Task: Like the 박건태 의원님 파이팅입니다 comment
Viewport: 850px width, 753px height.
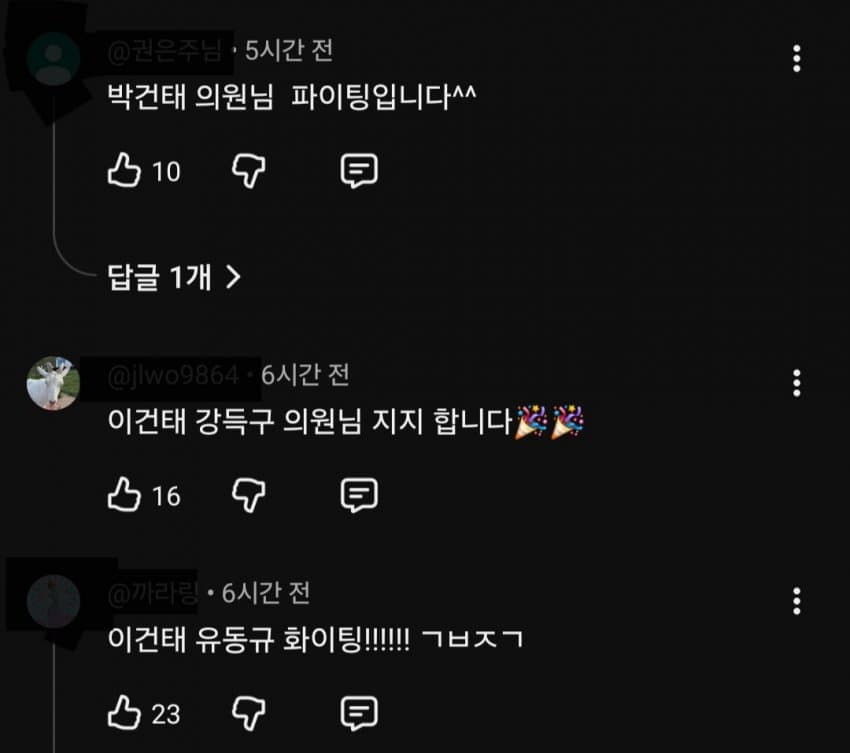Action: [x=124, y=170]
